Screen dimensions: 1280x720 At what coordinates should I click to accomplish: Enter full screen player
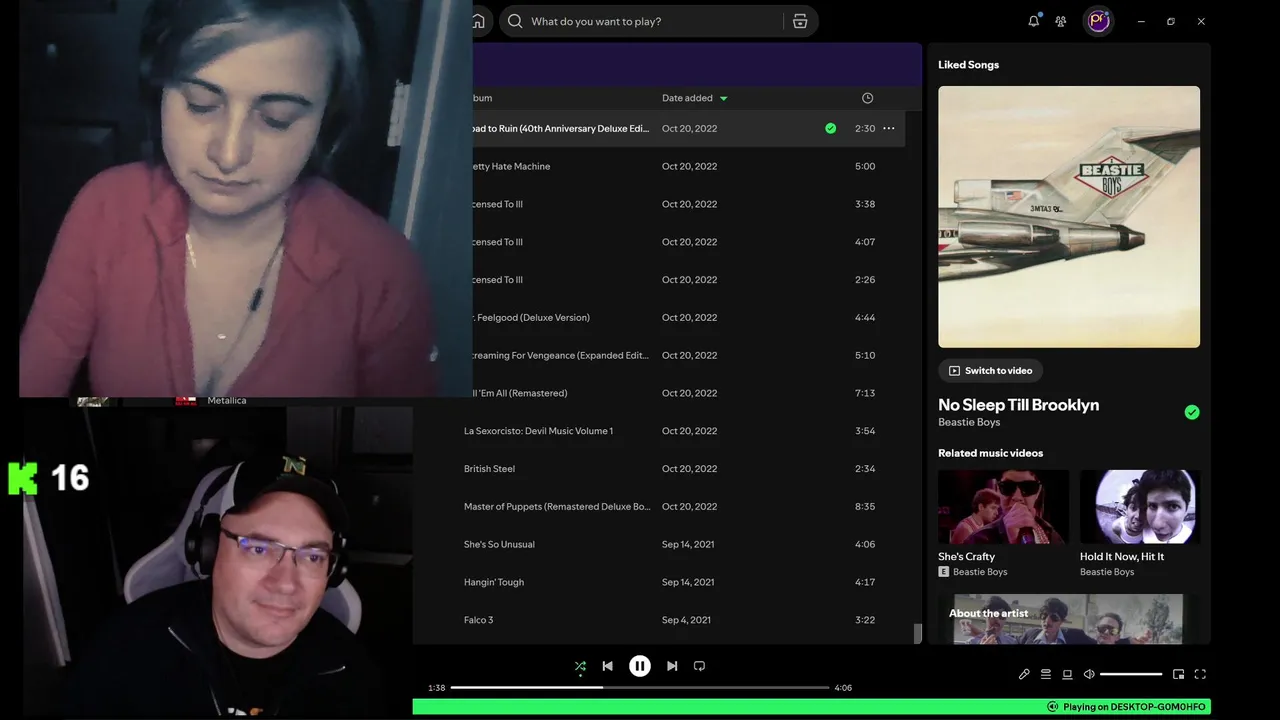point(1200,674)
